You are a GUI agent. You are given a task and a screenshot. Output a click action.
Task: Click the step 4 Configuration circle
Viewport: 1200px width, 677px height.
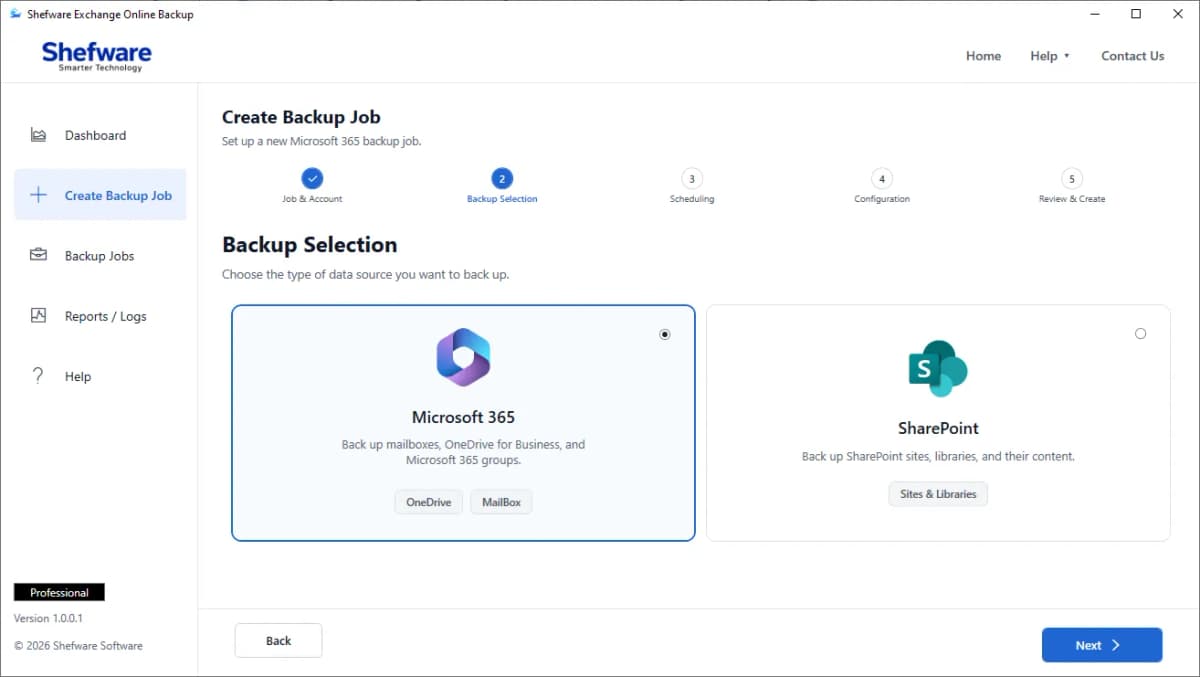881,179
